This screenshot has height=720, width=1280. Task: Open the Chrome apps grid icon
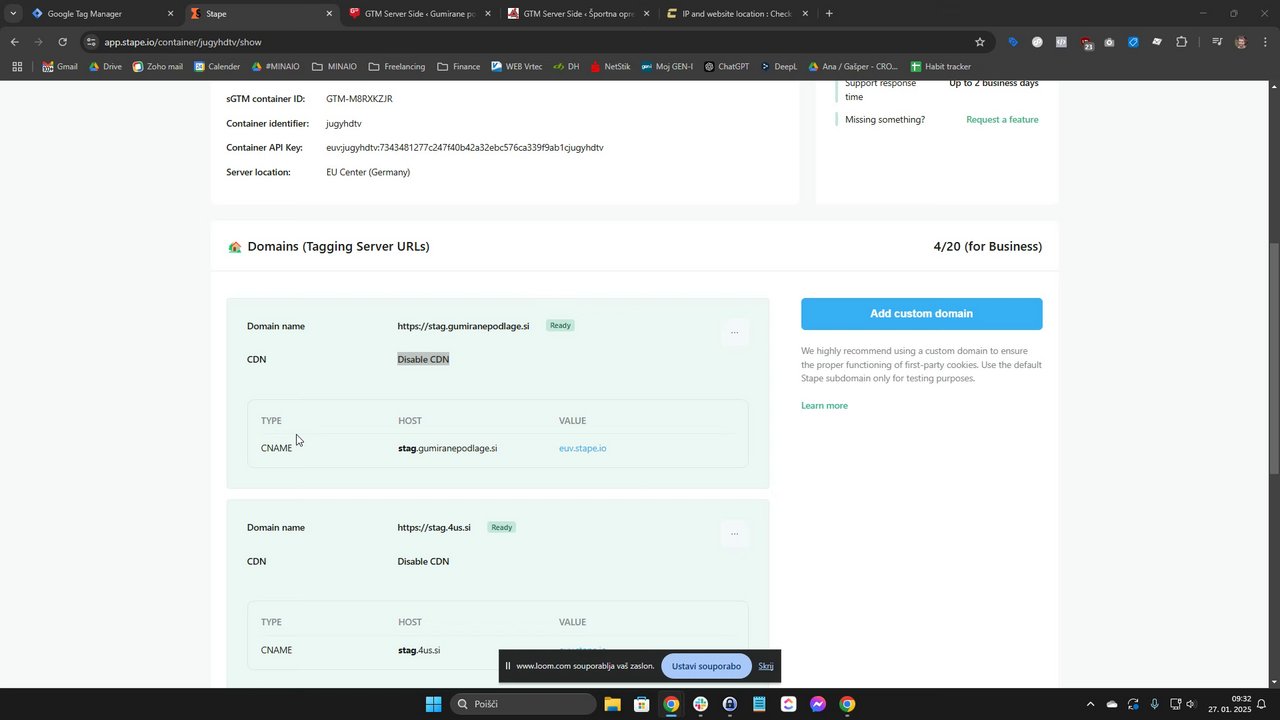point(17,66)
